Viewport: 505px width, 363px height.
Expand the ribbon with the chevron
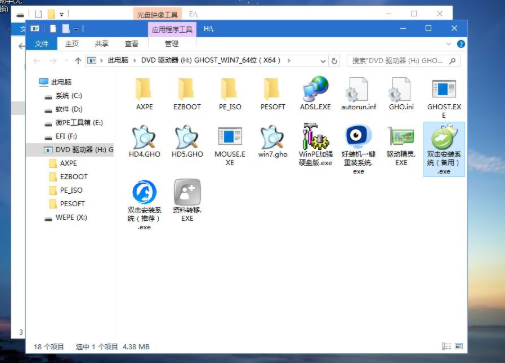[449, 44]
